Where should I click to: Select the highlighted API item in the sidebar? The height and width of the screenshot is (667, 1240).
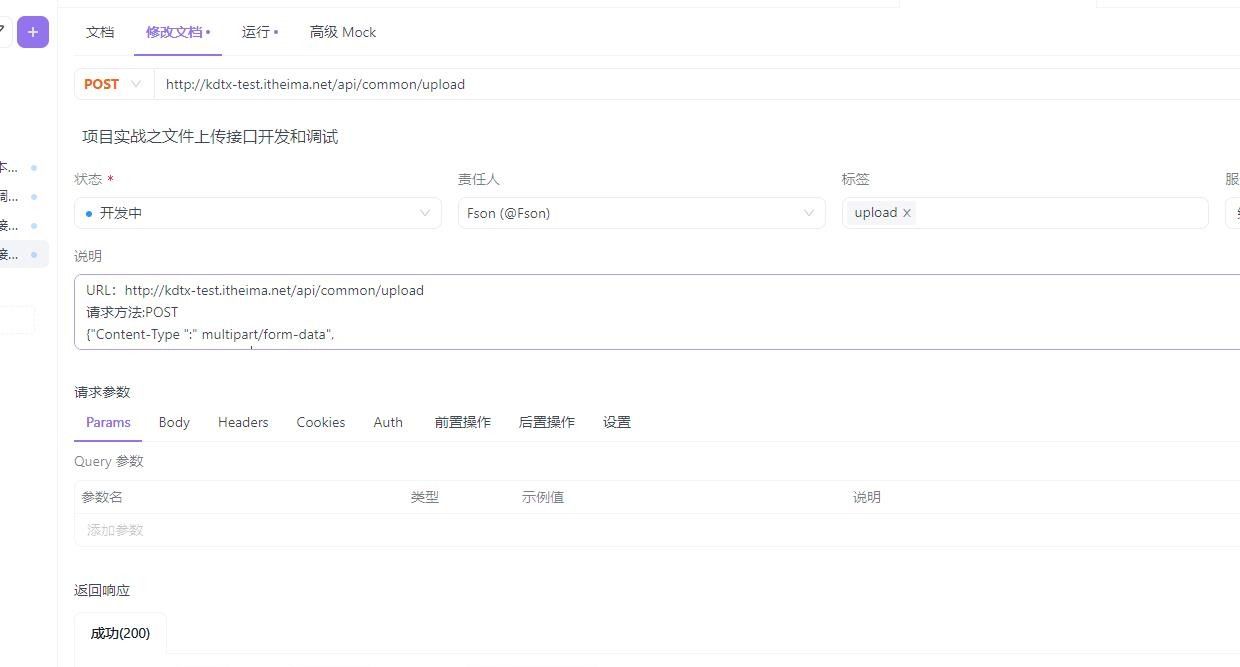[x=20, y=254]
